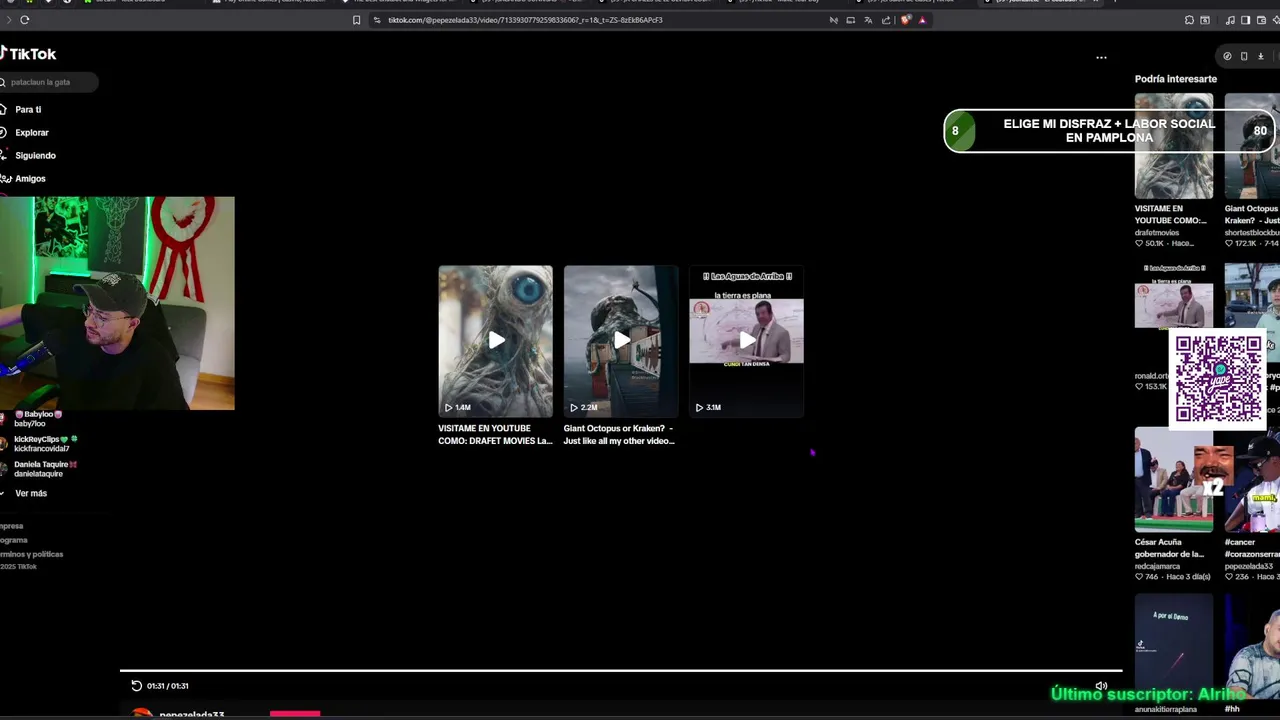Bookmark the page using the bookmark icon
Image resolution: width=1280 pixels, height=720 pixels.
(x=356, y=20)
